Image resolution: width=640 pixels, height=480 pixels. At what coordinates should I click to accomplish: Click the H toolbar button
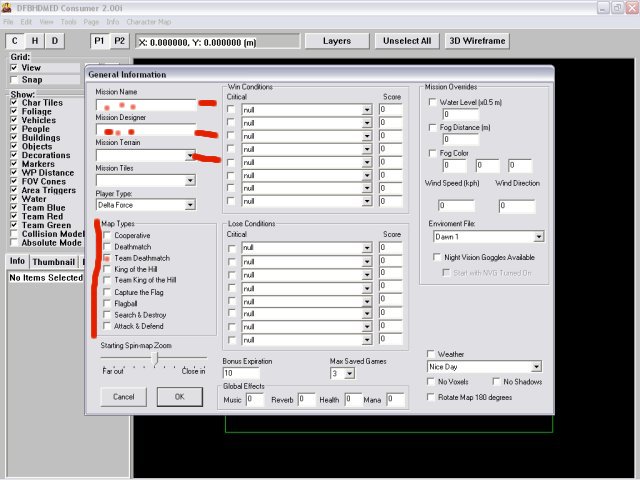pos(35,41)
